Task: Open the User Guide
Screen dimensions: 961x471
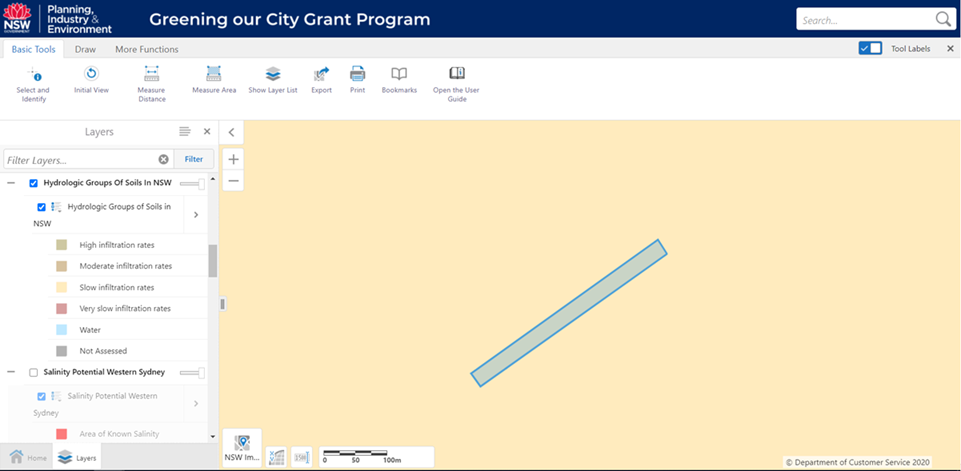Action: click(x=456, y=85)
